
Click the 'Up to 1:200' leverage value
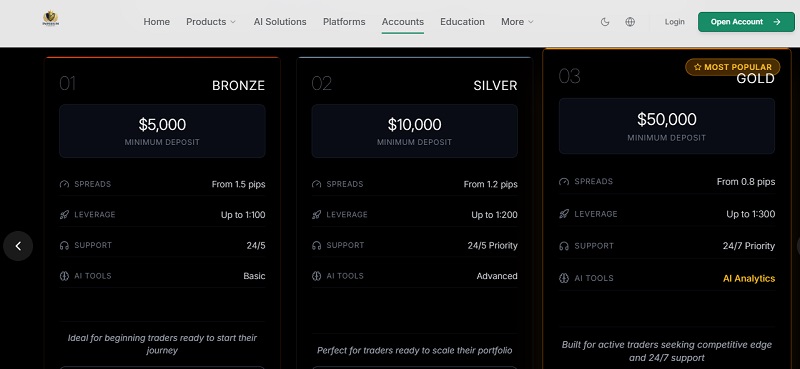click(x=494, y=215)
